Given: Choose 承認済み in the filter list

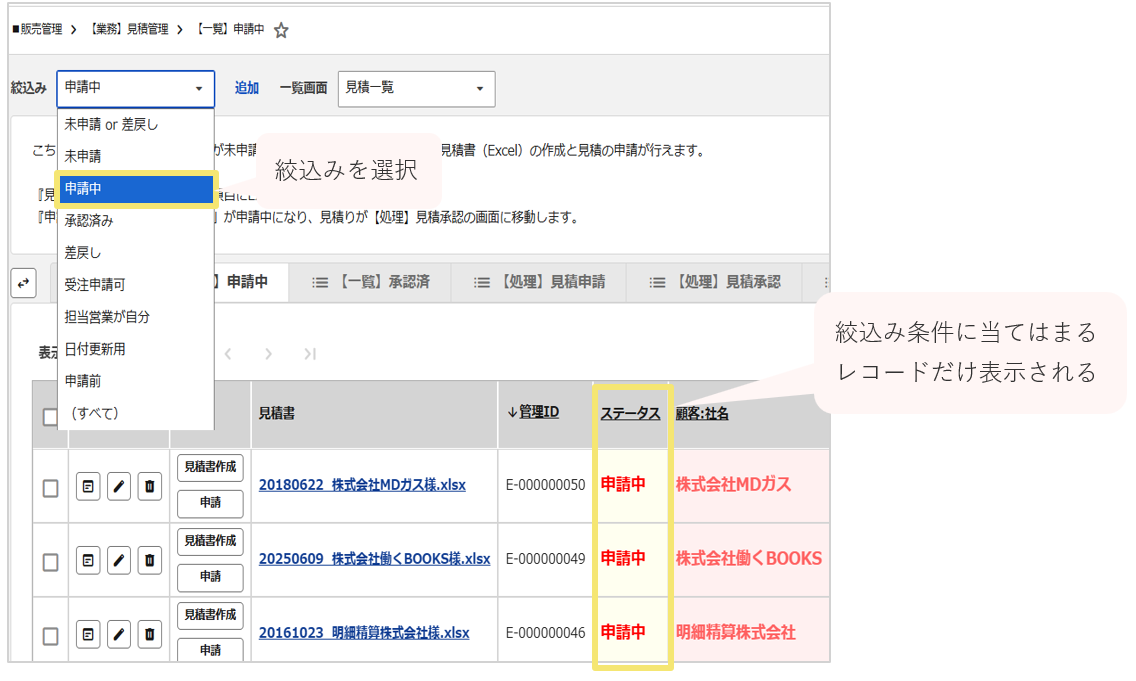Looking at the screenshot, I should point(135,220).
